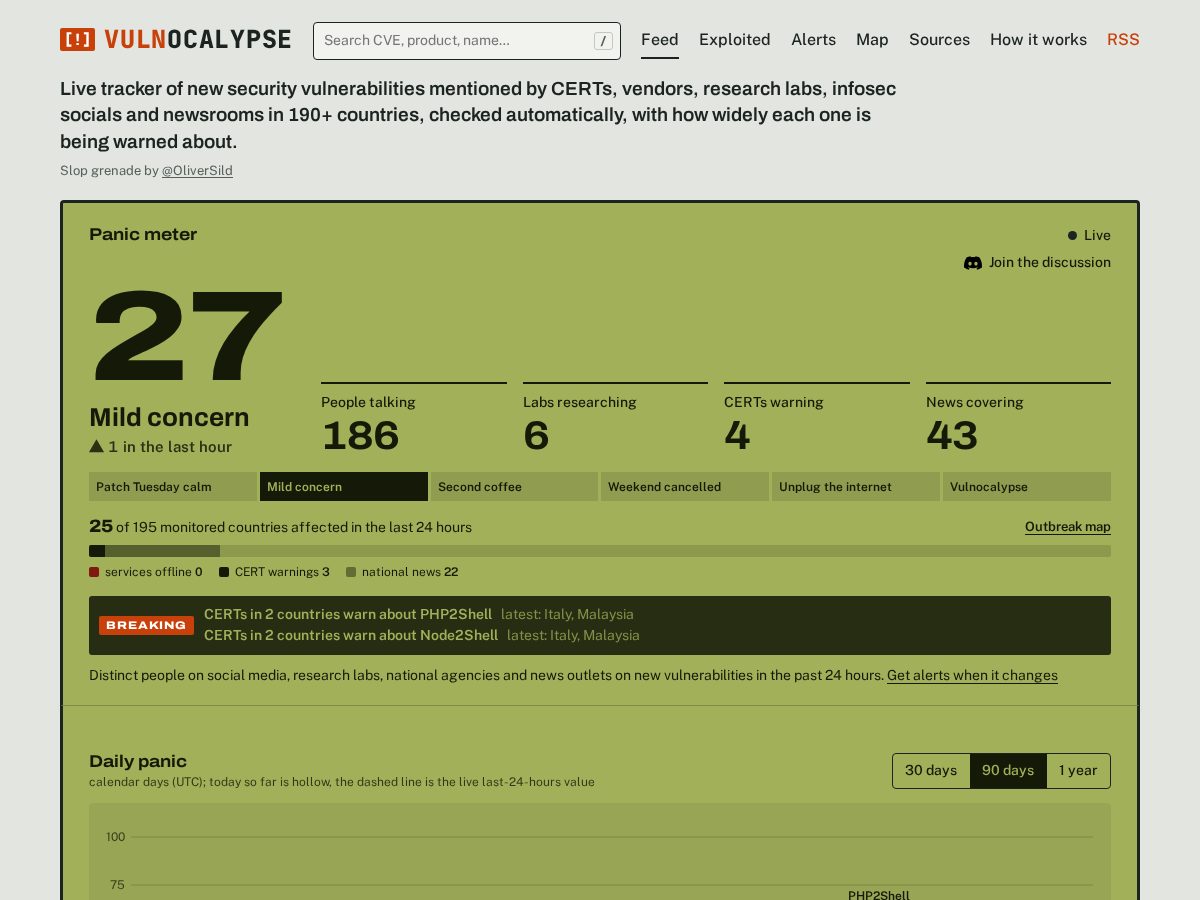The height and width of the screenshot is (900, 1200).
Task: Click the BREAKING badge
Action: click(x=146, y=625)
